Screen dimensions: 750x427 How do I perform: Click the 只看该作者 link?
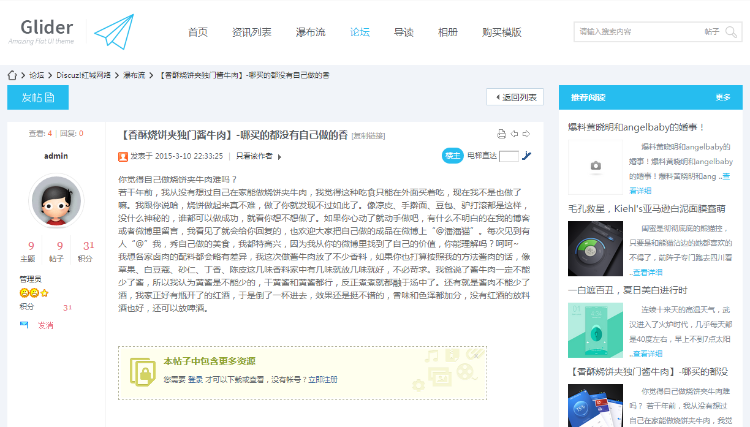click(254, 156)
